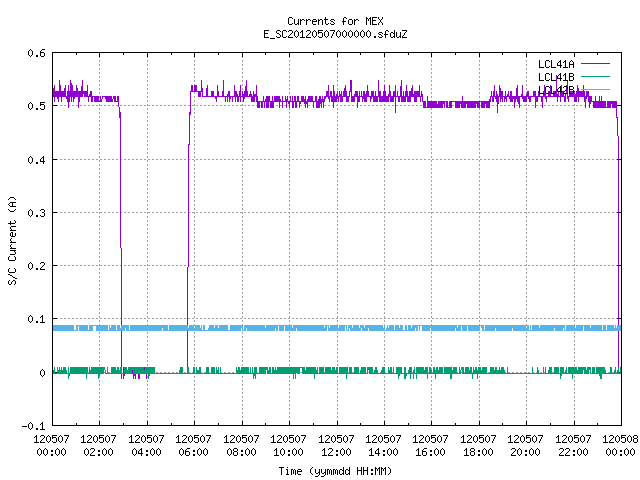Click the x-axis label '120507 10:00'
The width and height of the screenshot is (640, 480).
[289, 445]
